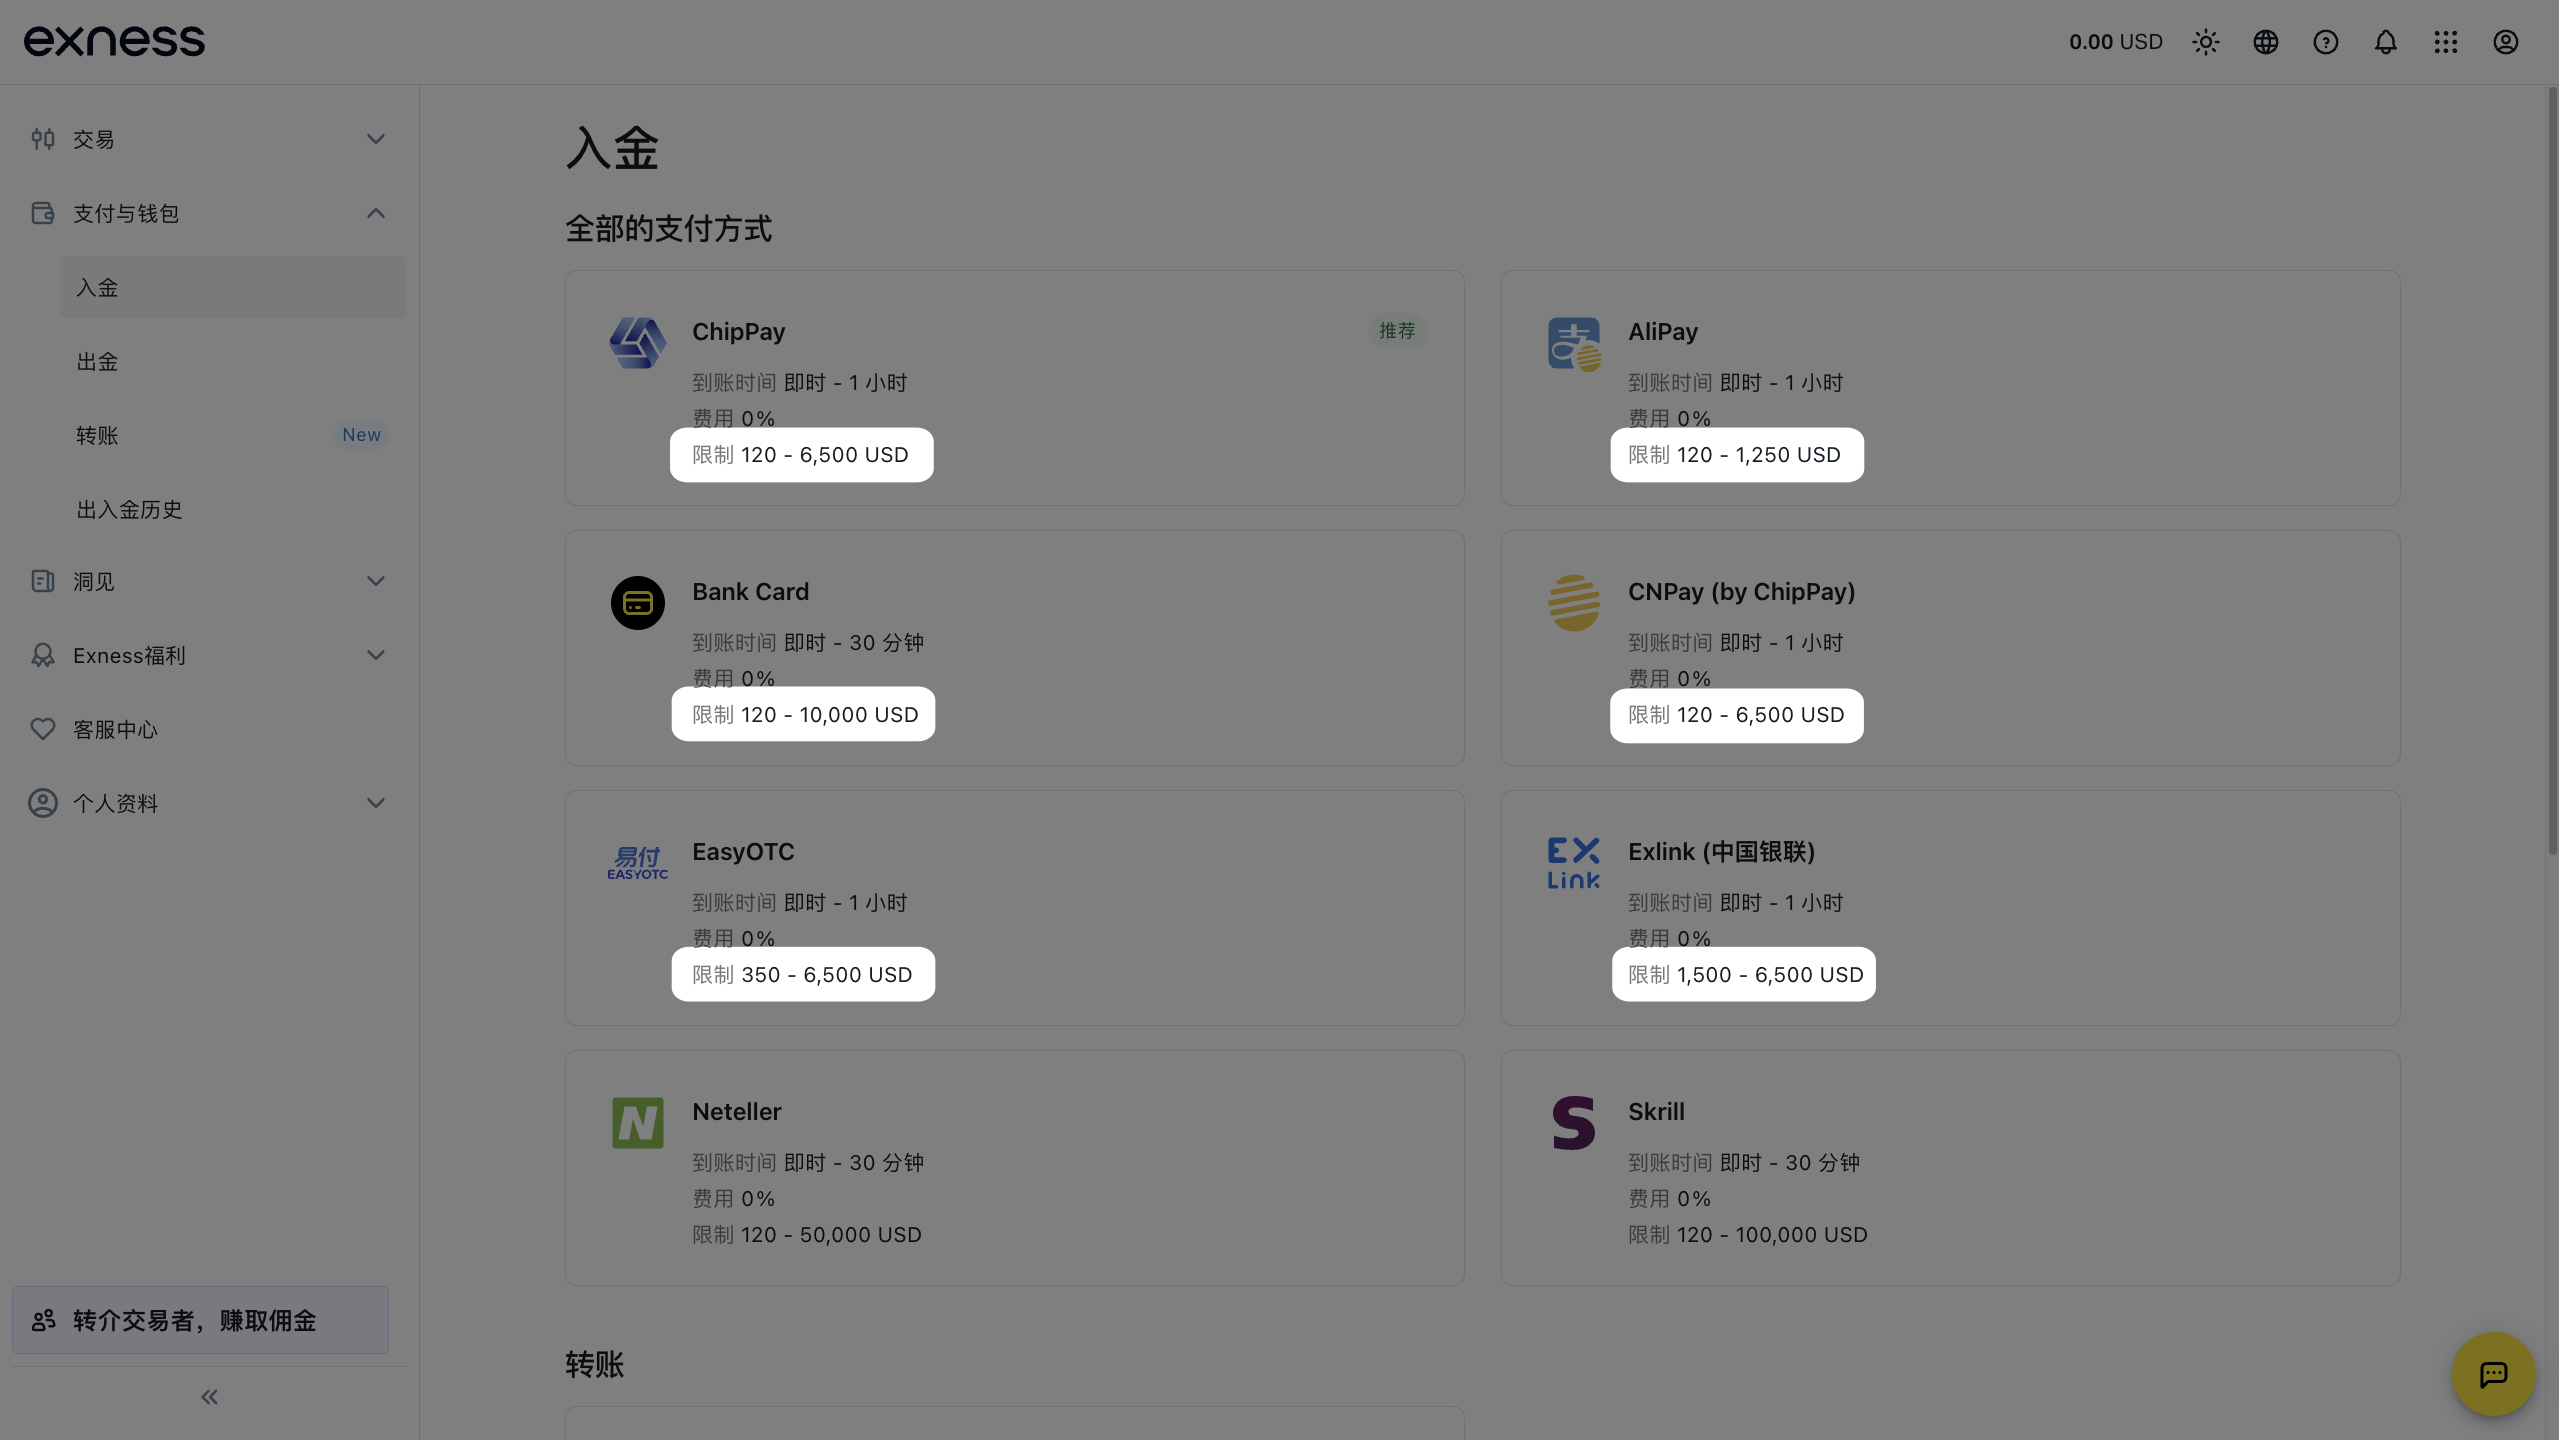Select CNPay (by ChipPay) payment method
The image size is (2559, 1440).
point(1951,648)
